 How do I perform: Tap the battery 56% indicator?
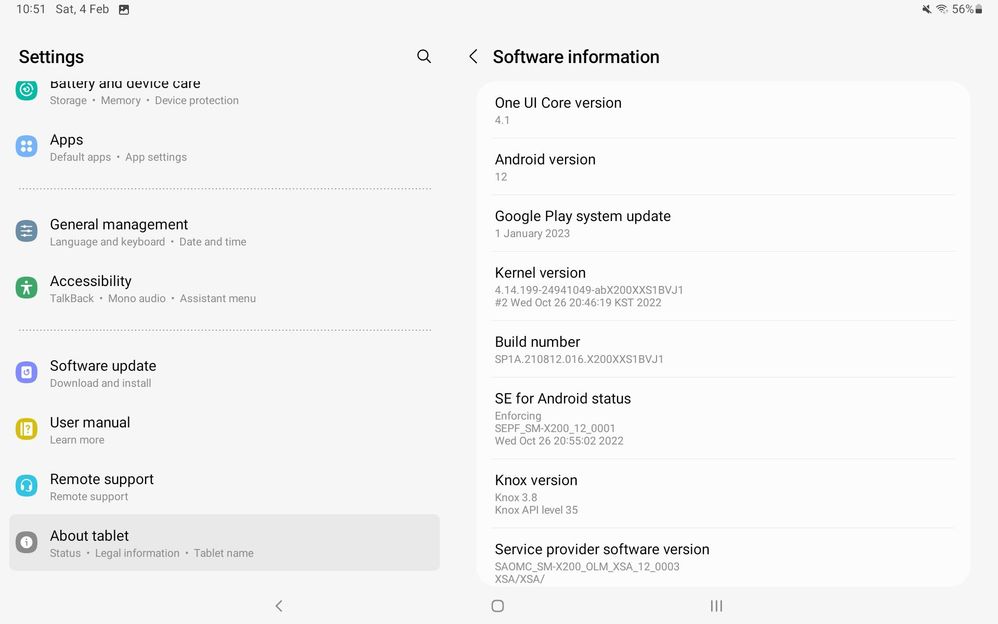(967, 9)
